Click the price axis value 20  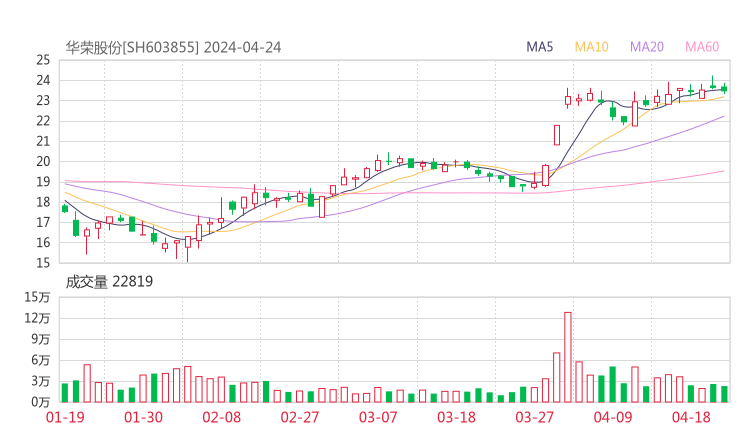(43, 161)
